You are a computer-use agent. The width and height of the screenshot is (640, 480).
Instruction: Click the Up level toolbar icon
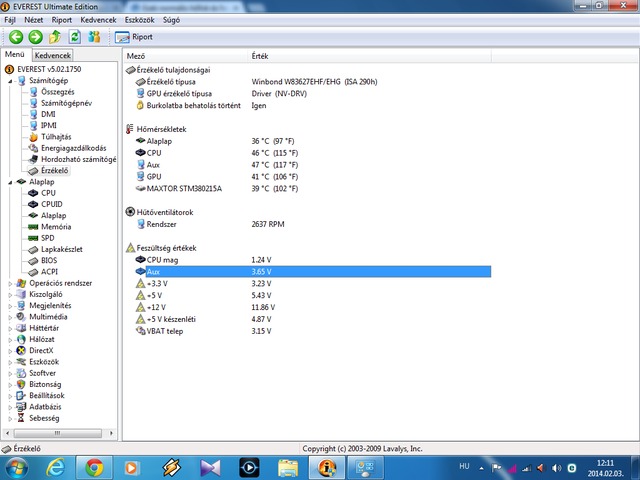click(55, 37)
